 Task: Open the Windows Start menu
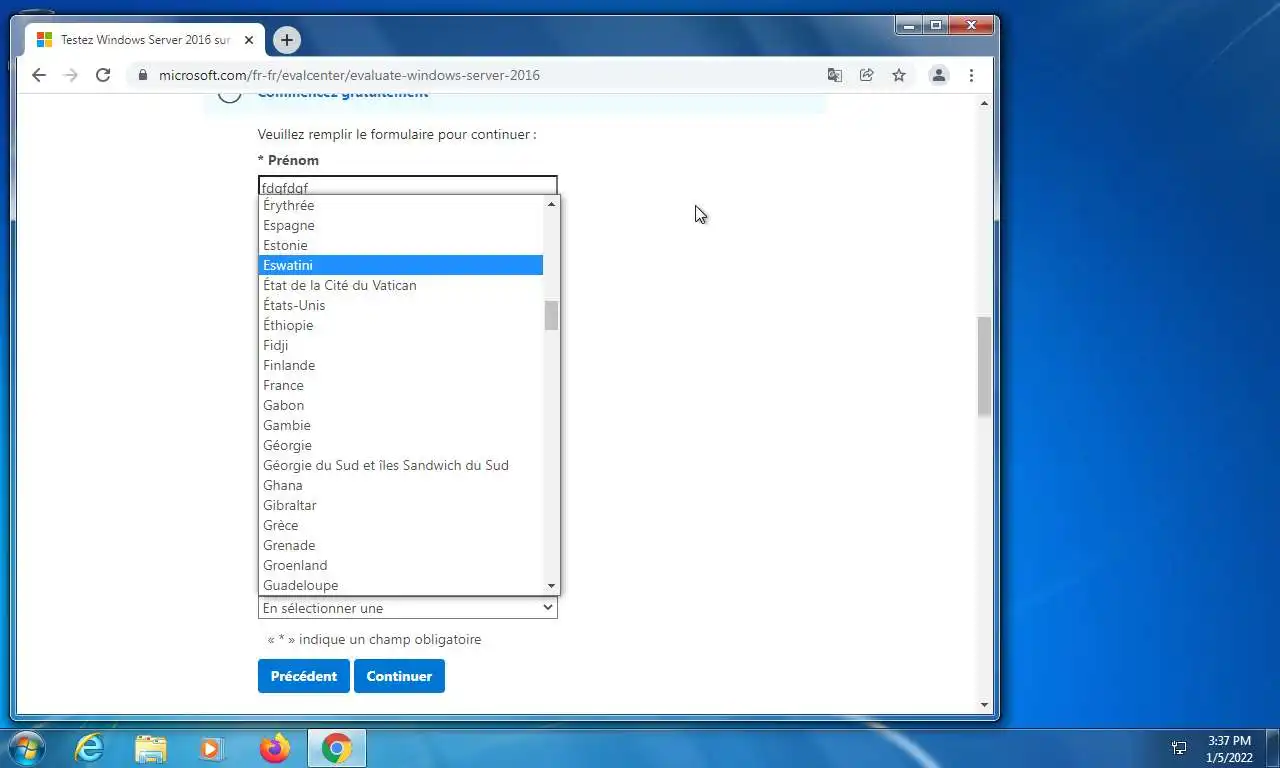(25, 748)
